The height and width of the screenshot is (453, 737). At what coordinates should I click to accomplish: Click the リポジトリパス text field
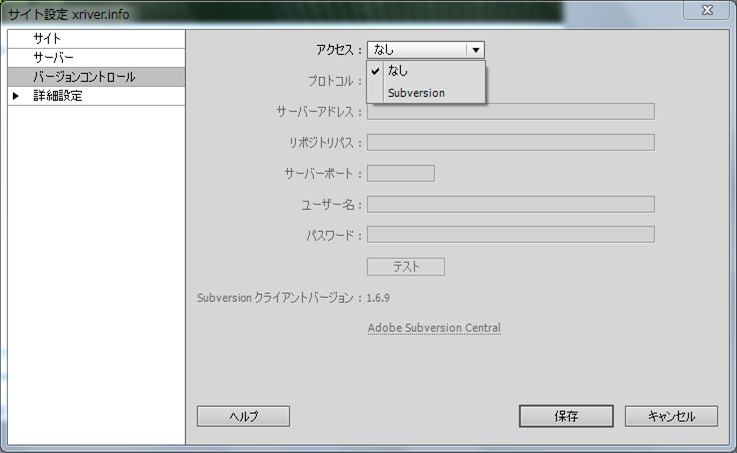click(510, 142)
